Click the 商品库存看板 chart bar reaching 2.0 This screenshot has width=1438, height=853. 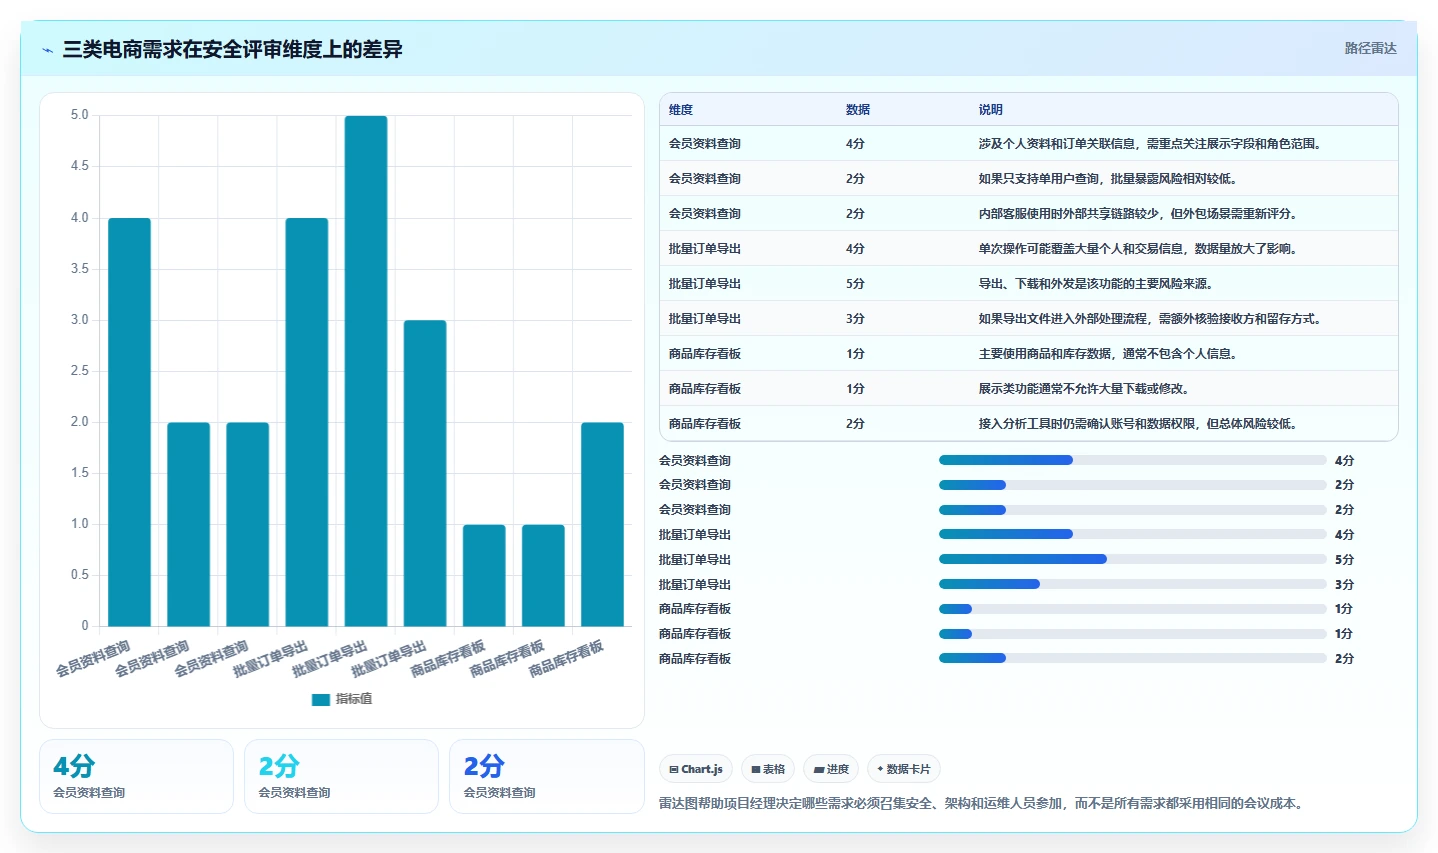pos(602,524)
